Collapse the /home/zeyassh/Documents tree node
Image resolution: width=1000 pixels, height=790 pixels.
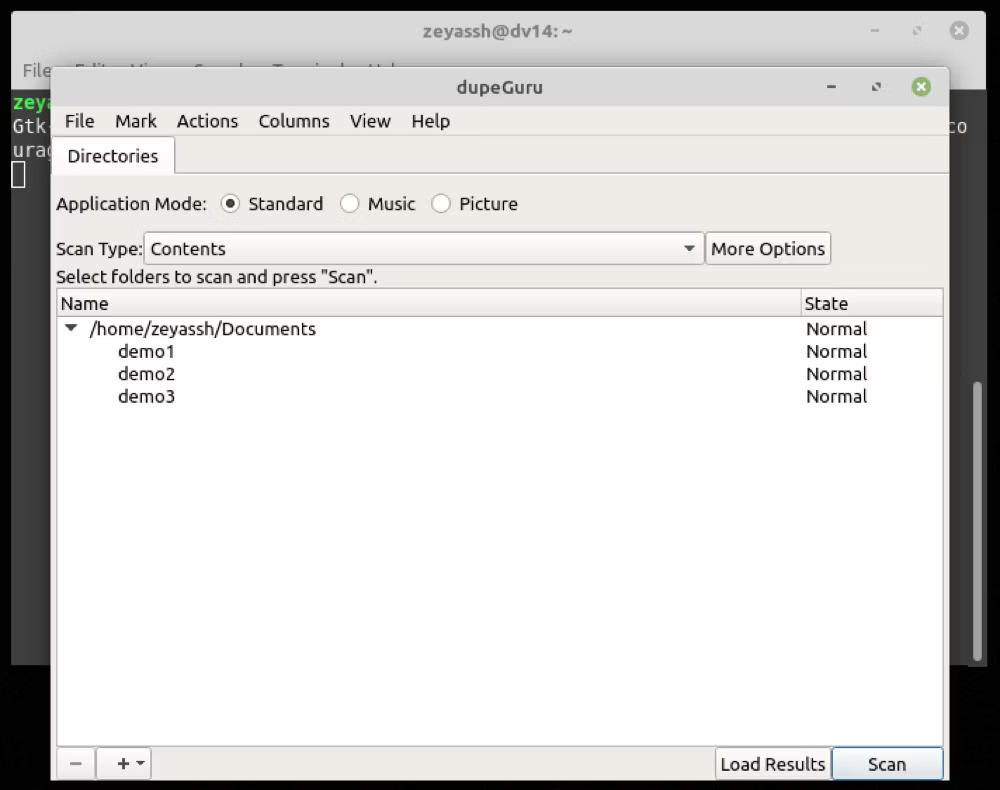(71, 328)
